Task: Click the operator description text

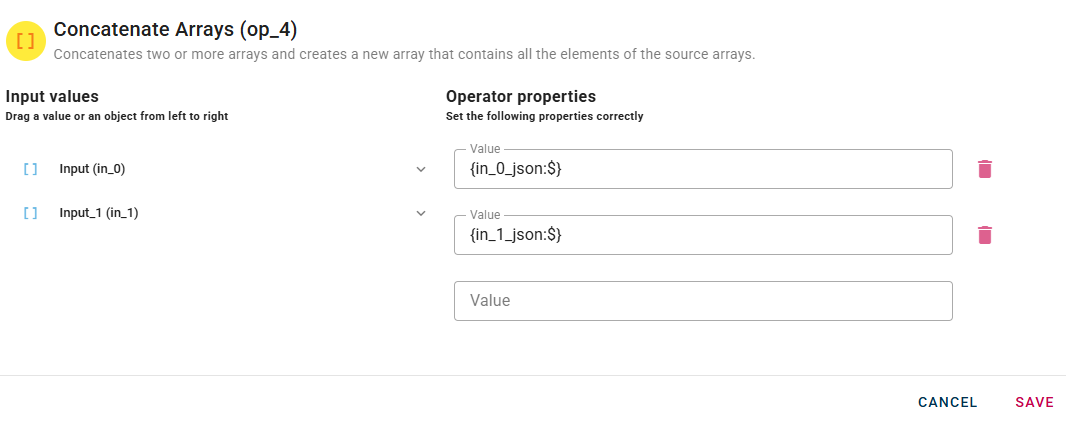Action: [x=404, y=54]
